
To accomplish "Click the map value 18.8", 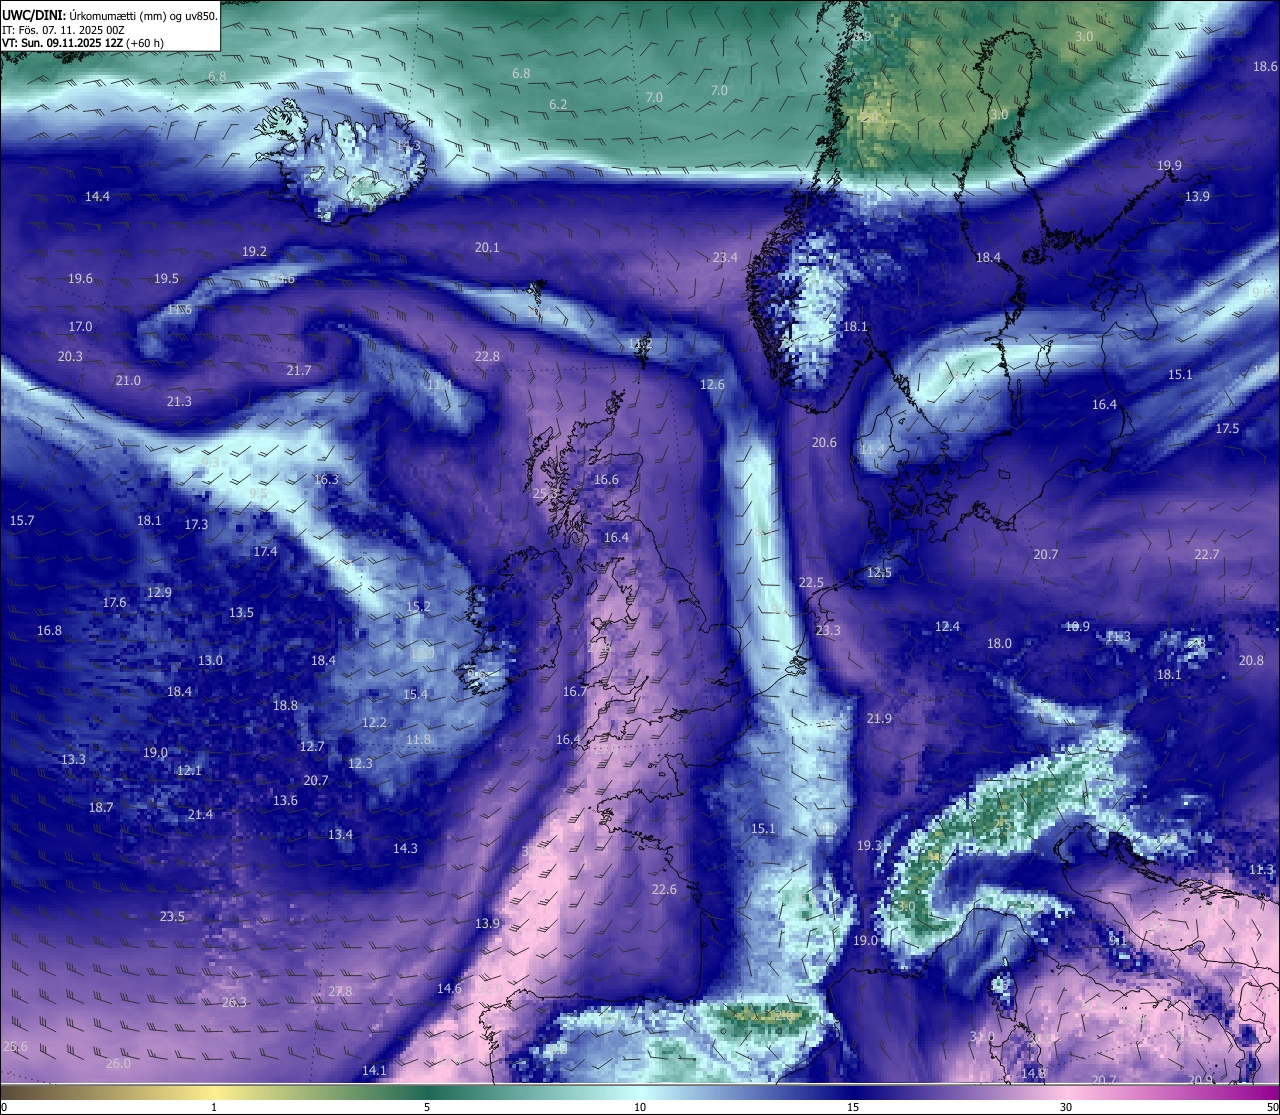I will click(285, 706).
